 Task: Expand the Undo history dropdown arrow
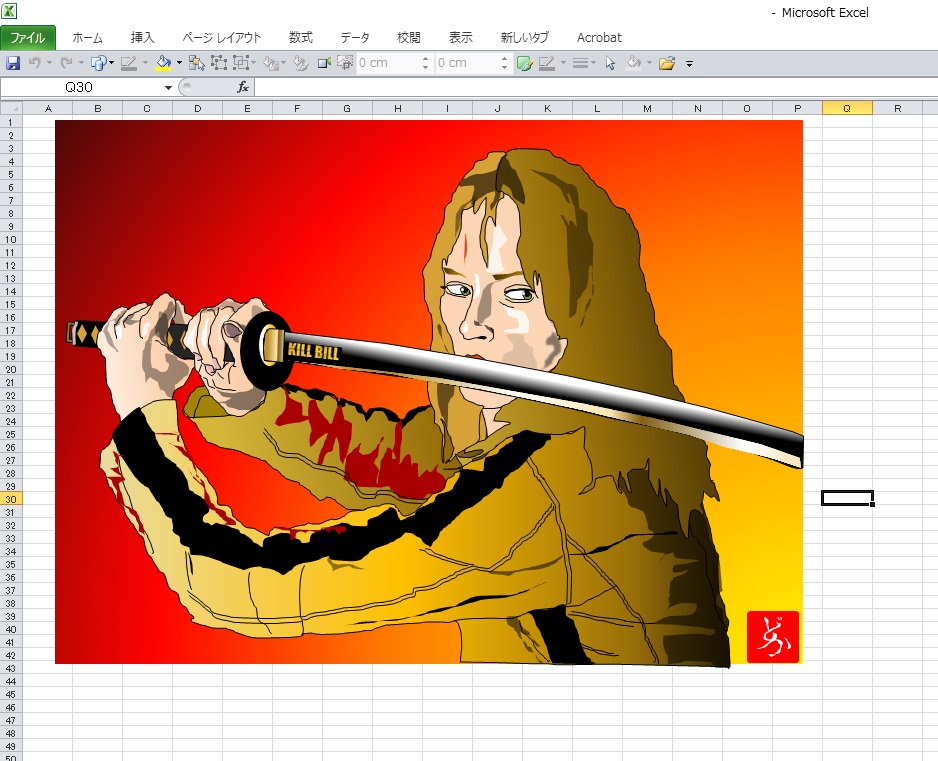[49, 63]
